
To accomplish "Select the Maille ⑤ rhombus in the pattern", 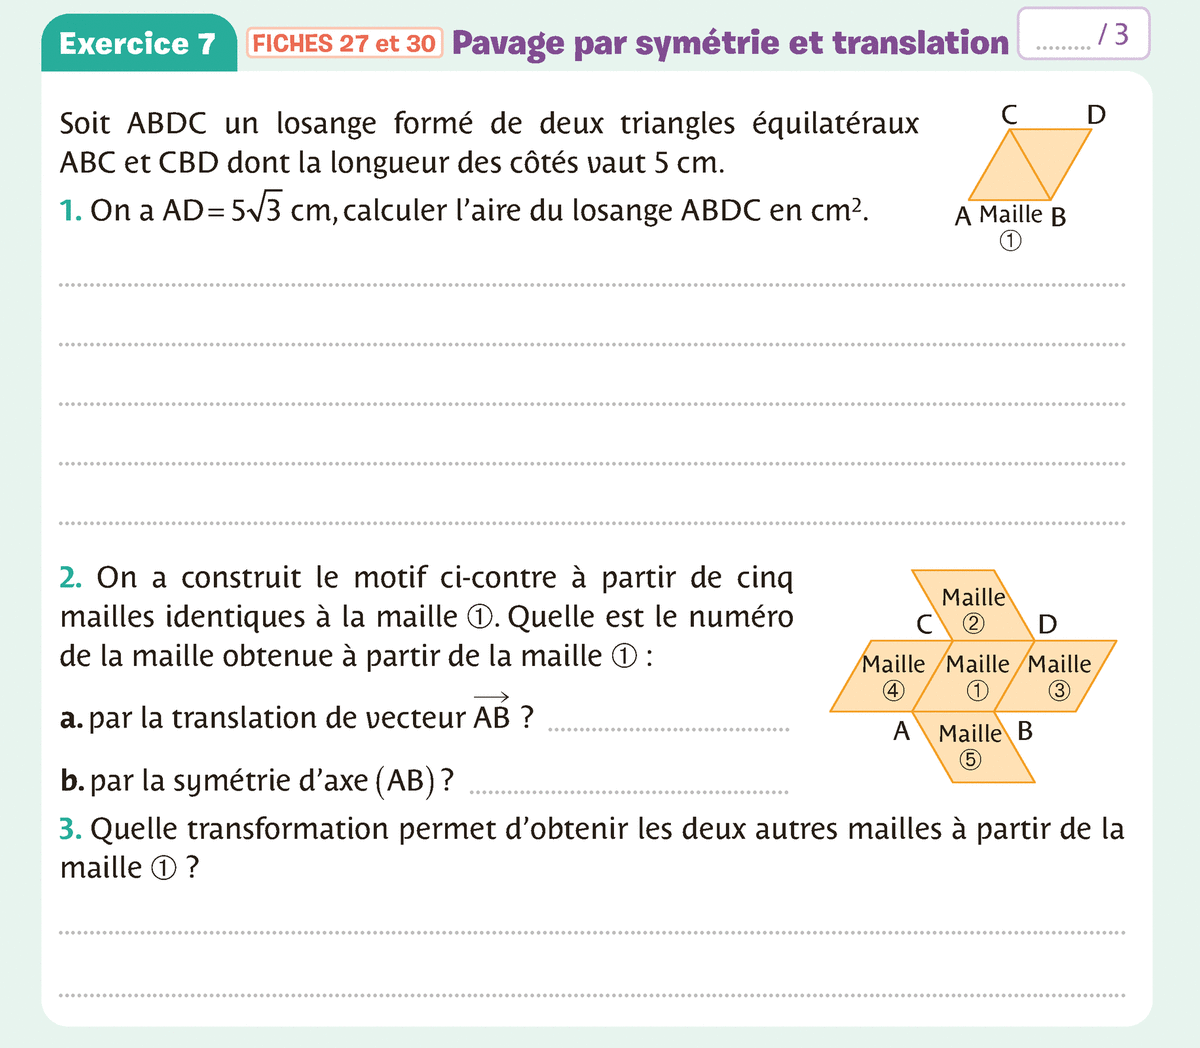I will point(972,746).
